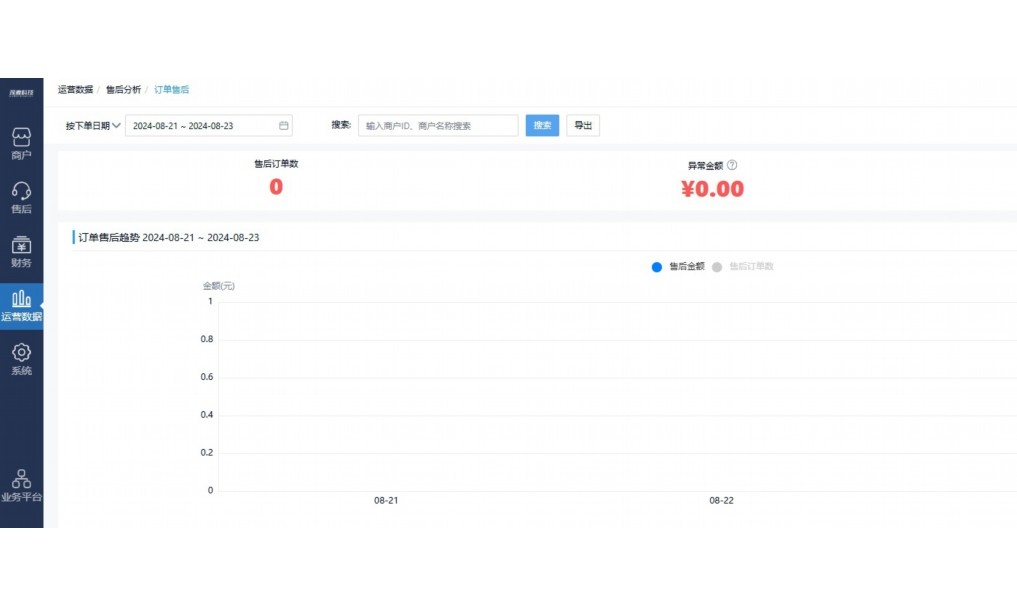Open the 业务平台 (Business Platform) sidebar icon

21,483
